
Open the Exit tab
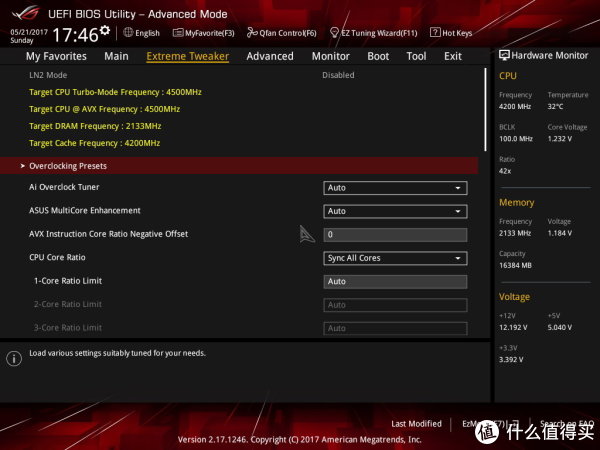pos(453,56)
